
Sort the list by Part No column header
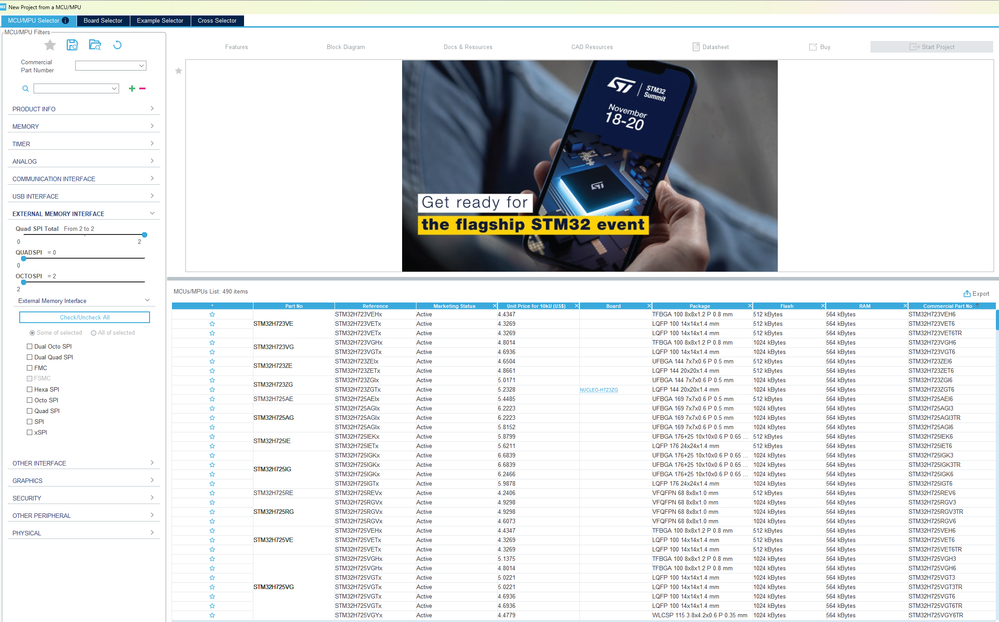click(294, 306)
